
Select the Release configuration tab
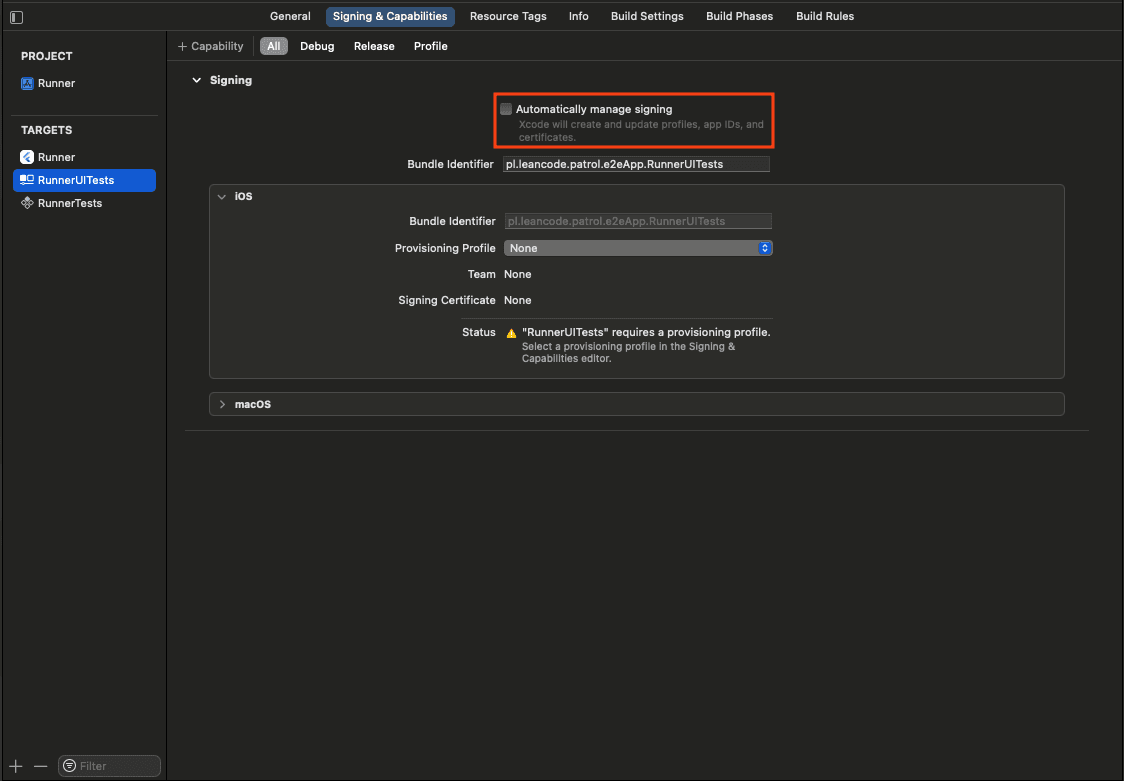click(x=373, y=46)
